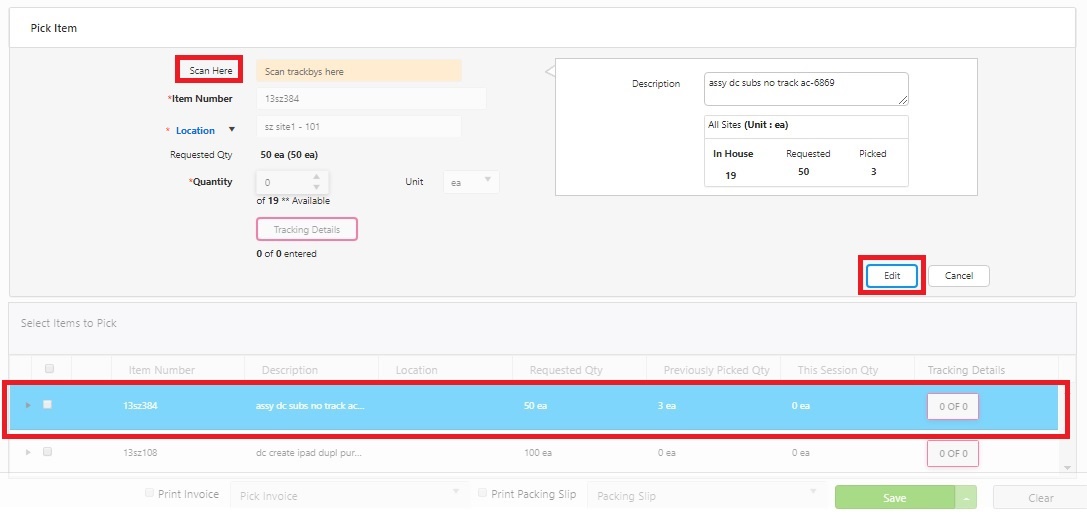This screenshot has height=513, width=1087.
Task: Open the Save button dropdown arrow
Action: [x=966, y=498]
